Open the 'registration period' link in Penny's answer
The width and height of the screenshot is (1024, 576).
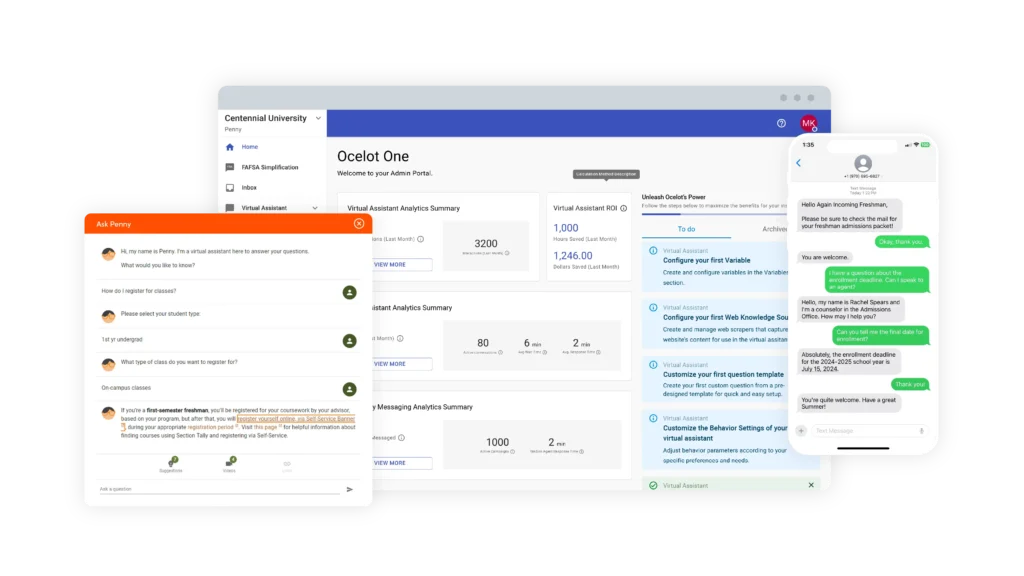[x=210, y=427]
